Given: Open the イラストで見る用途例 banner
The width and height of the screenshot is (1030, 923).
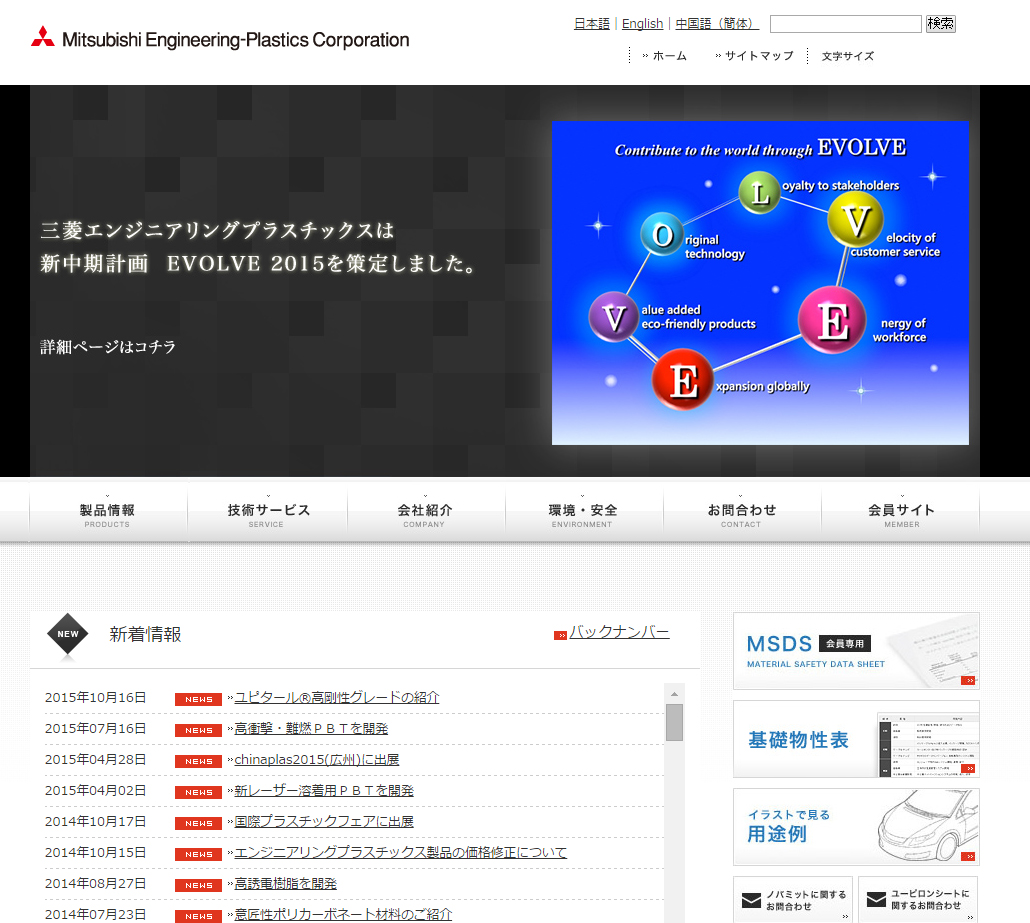Looking at the screenshot, I should coord(856,827).
